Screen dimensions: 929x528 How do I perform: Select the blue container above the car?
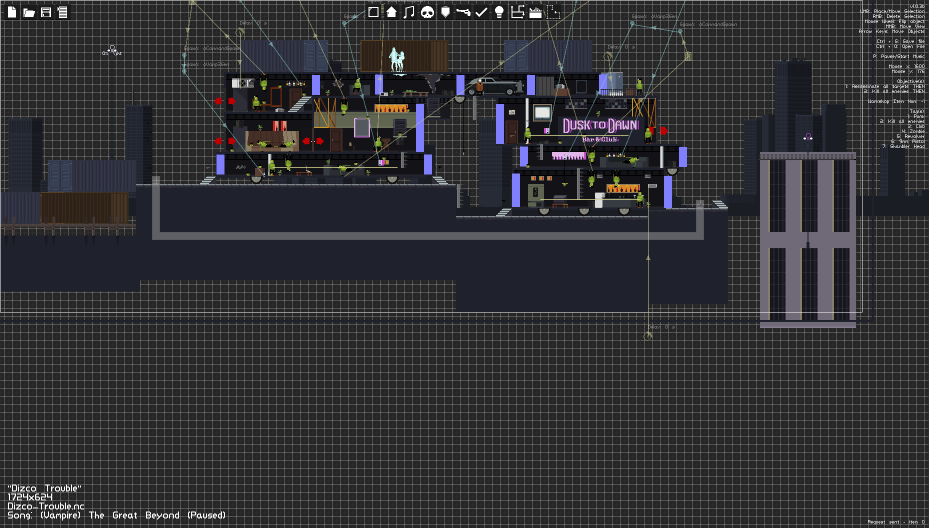(548, 56)
